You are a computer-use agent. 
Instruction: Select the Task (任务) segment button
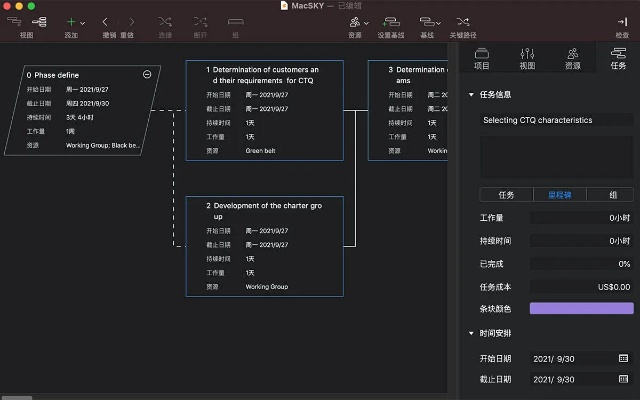point(506,195)
